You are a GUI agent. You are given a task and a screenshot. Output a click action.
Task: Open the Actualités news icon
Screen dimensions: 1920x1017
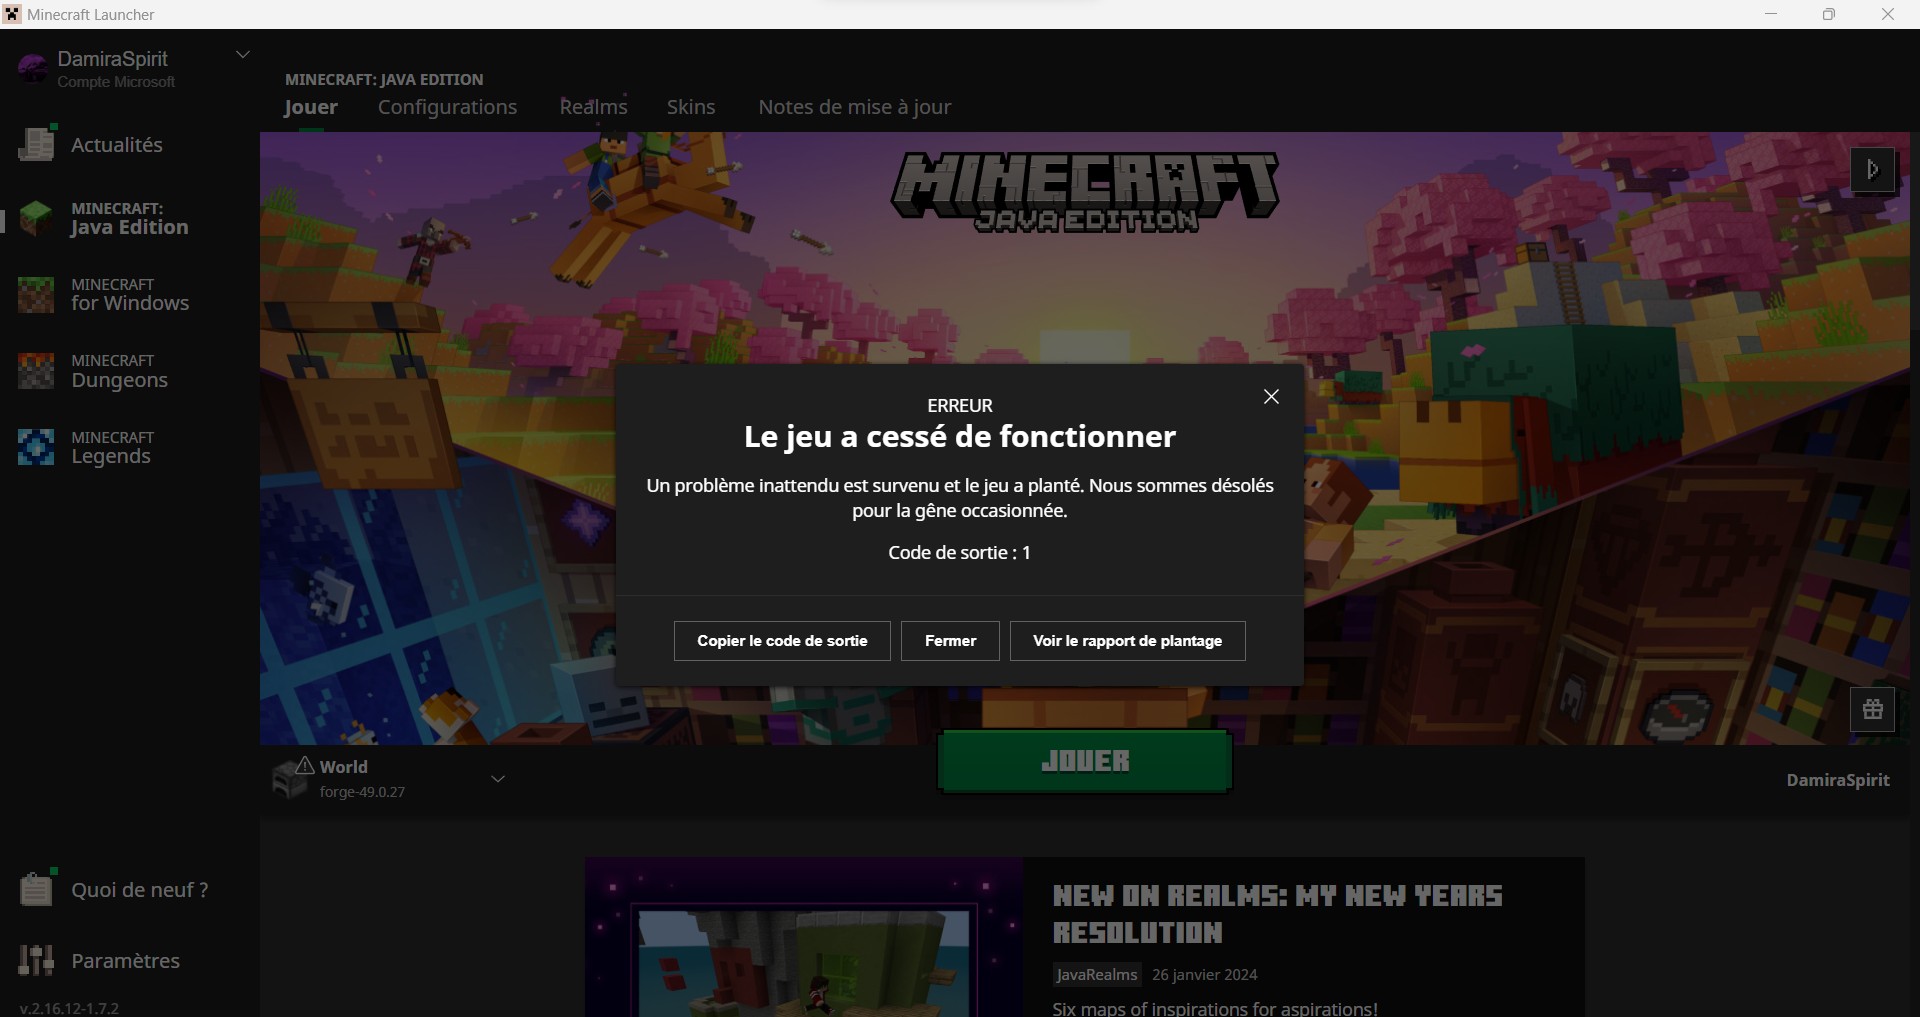click(37, 144)
